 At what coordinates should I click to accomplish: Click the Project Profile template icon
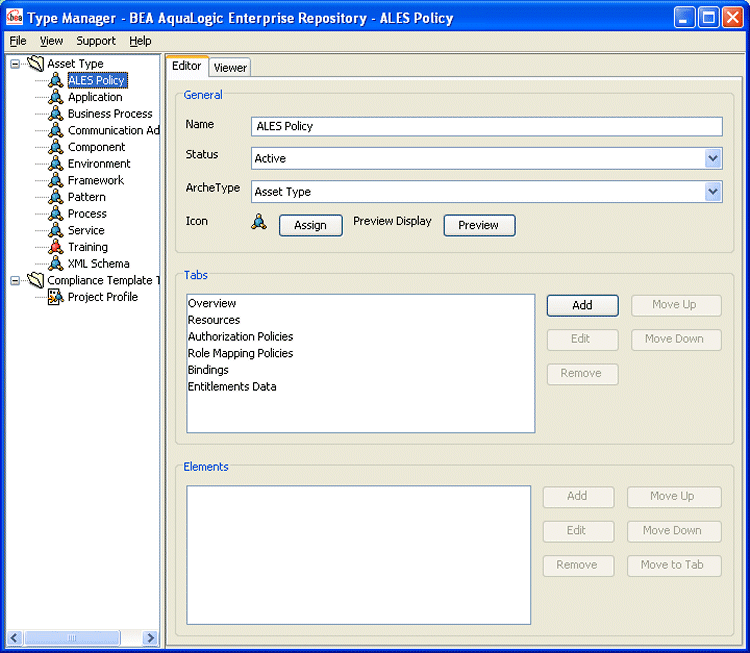click(x=56, y=297)
